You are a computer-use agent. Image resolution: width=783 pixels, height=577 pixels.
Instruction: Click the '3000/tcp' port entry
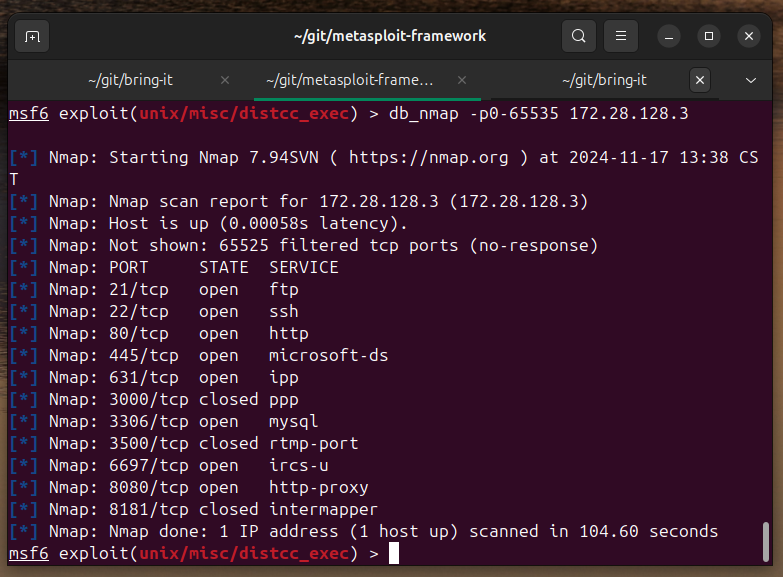149,400
